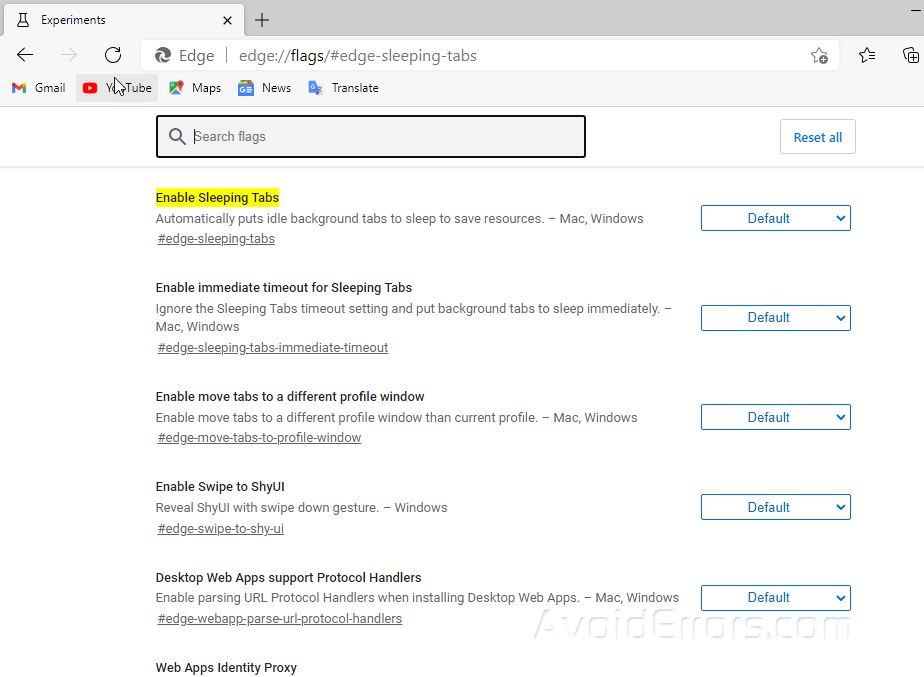
Task: Change the Enable Sleeping Tabs setting
Action: (775, 217)
